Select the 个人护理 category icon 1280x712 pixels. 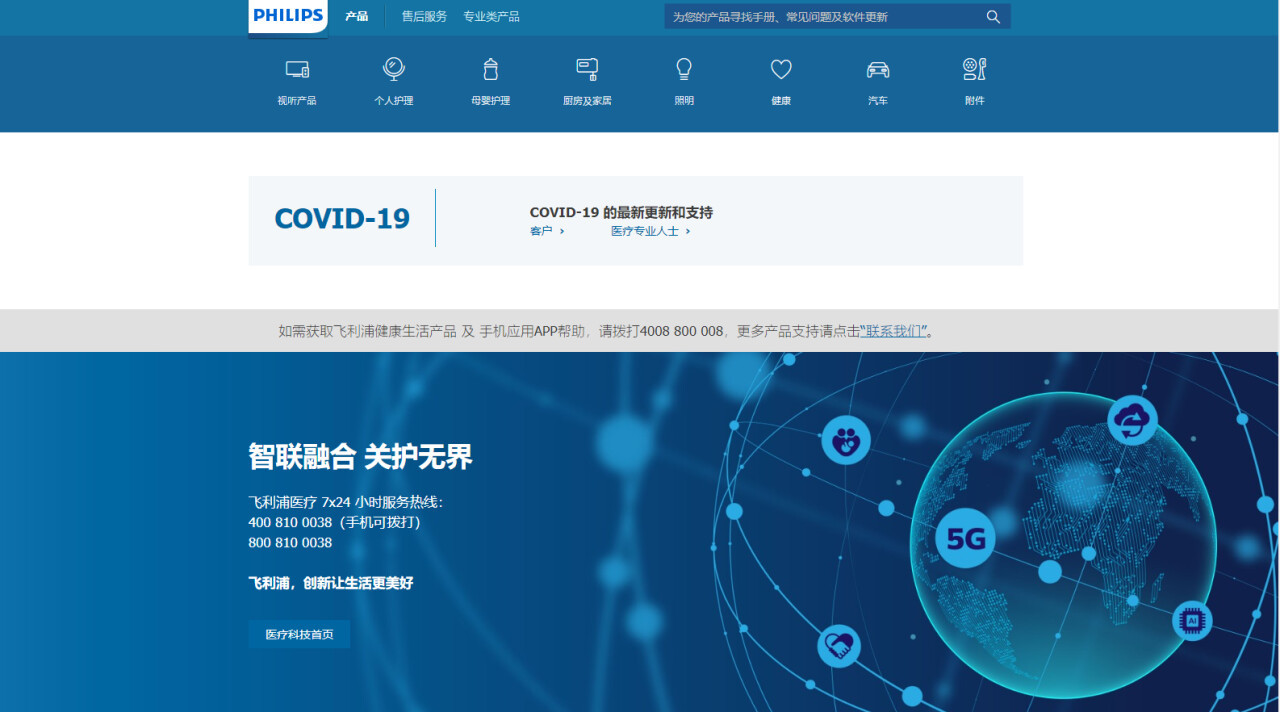click(x=394, y=69)
